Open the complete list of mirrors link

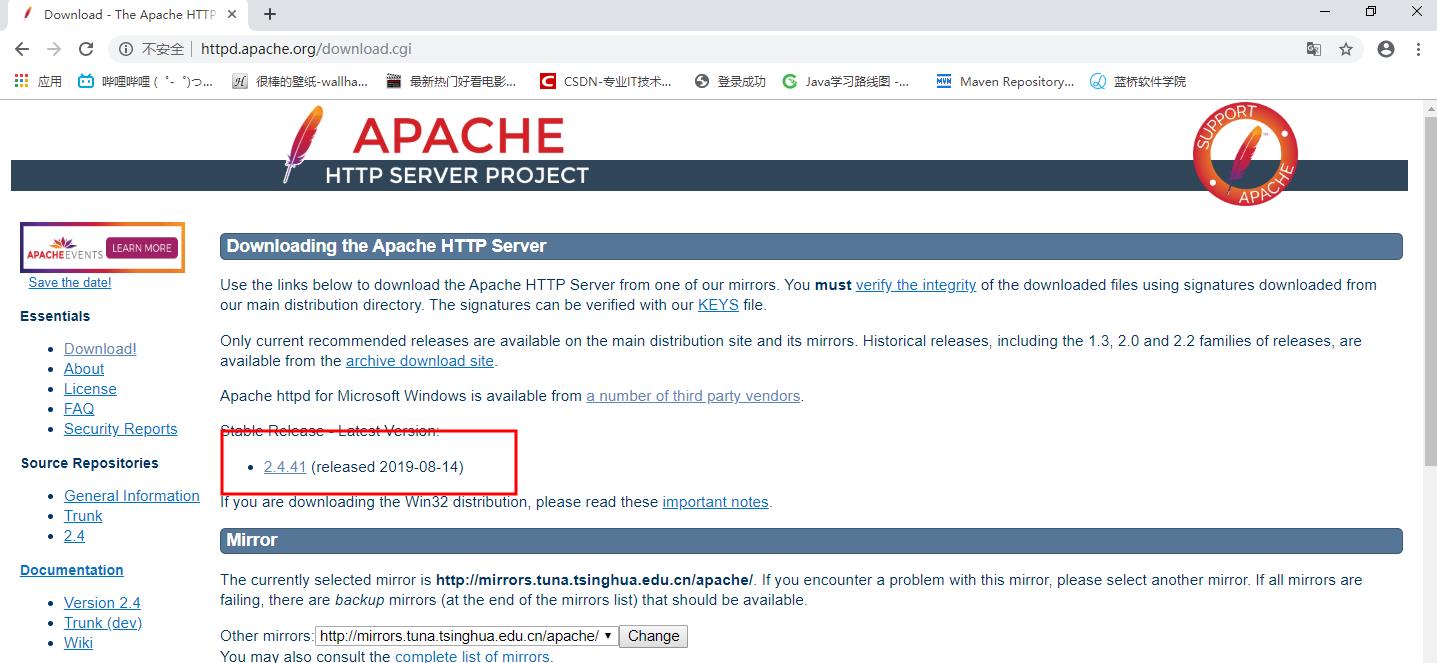472,657
